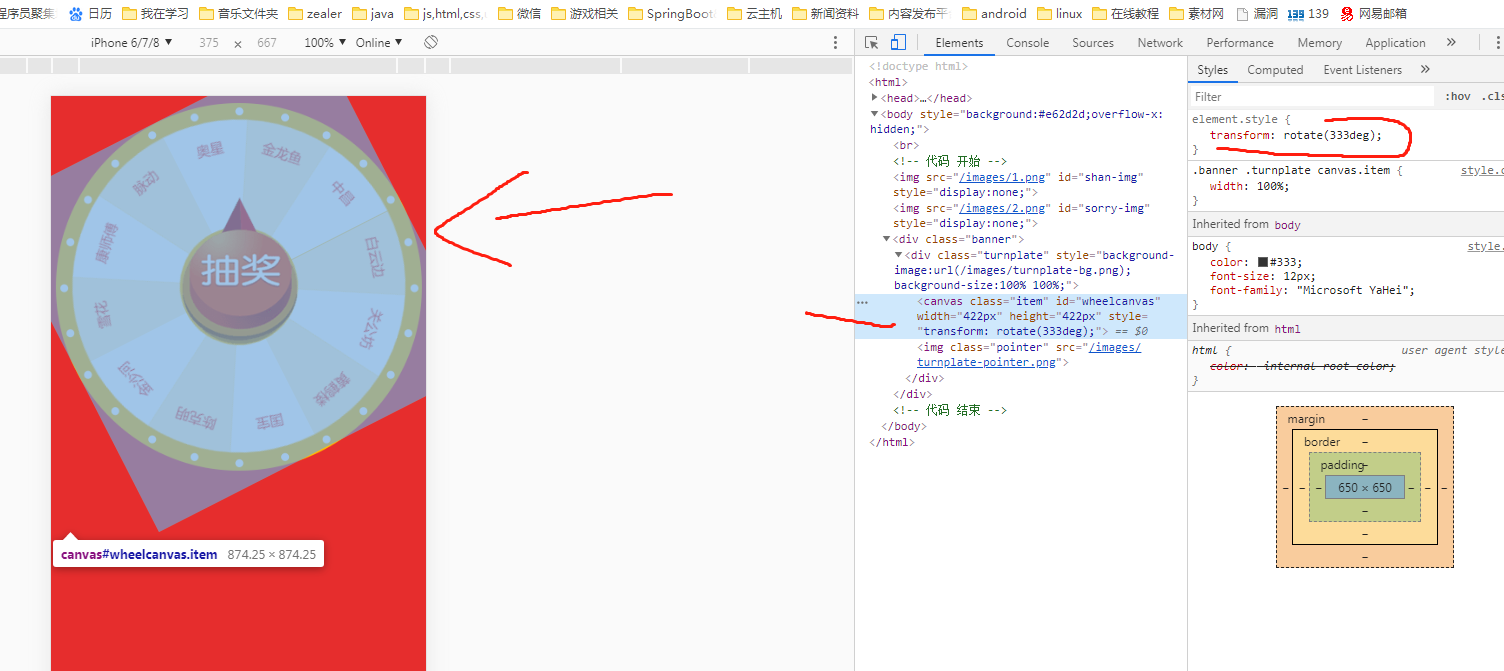Open the Application tab
The image size is (1504, 671).
click(1395, 43)
